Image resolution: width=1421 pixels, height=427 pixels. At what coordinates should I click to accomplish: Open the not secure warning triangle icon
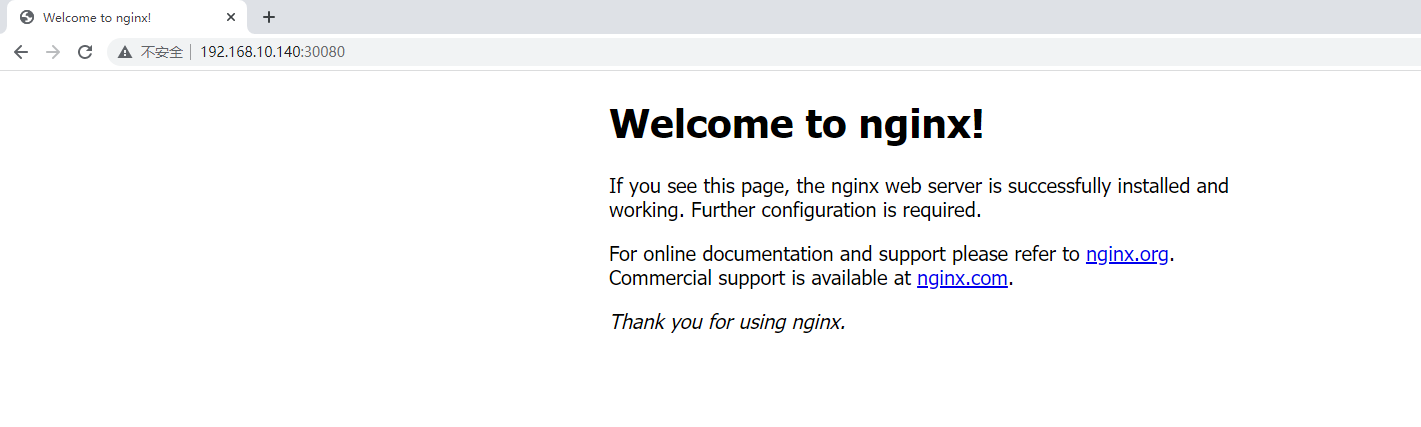pyautogui.click(x=125, y=52)
